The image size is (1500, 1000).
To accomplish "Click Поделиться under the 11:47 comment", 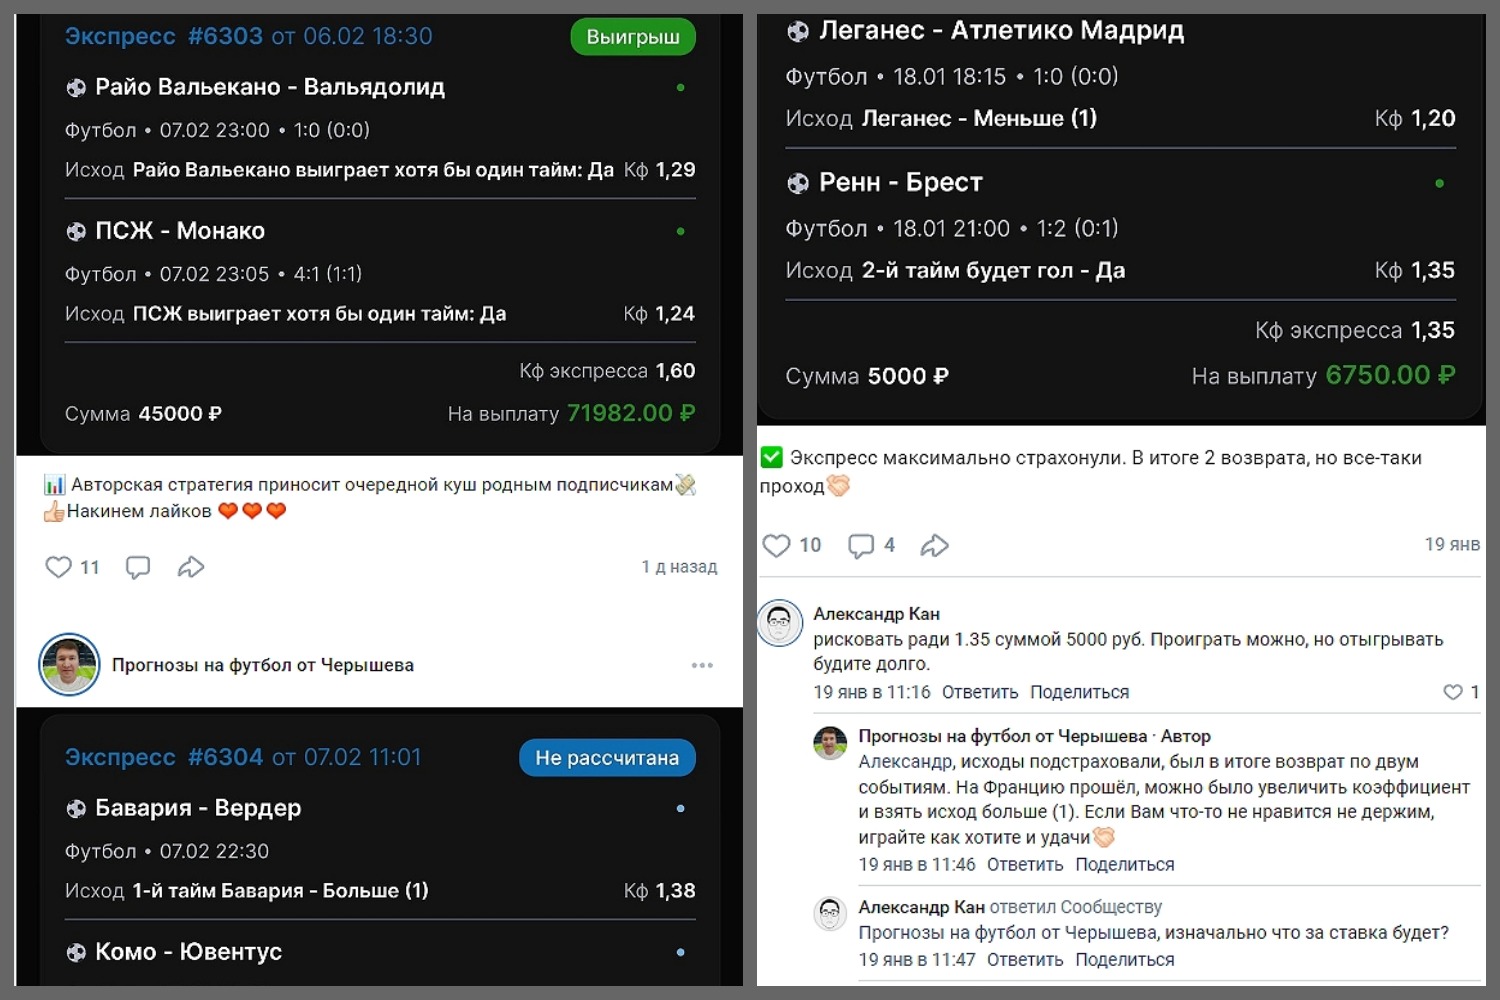I will point(1124,959).
